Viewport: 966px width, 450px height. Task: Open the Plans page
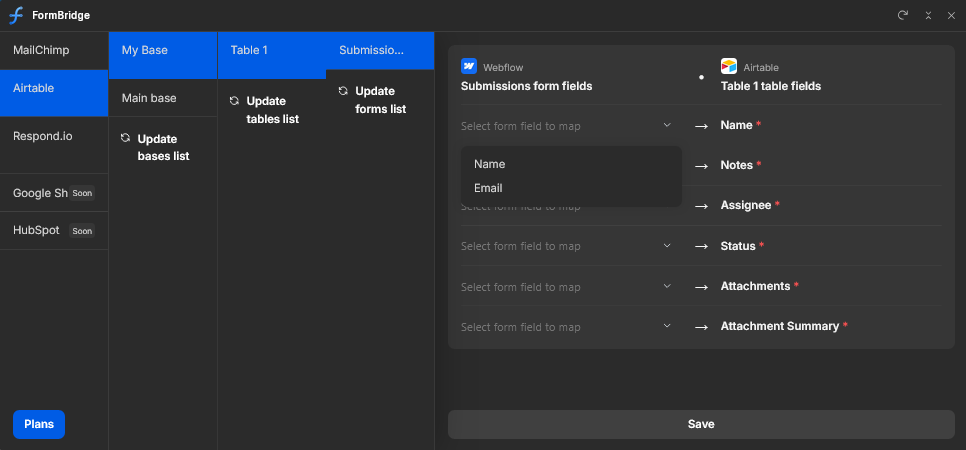39,424
